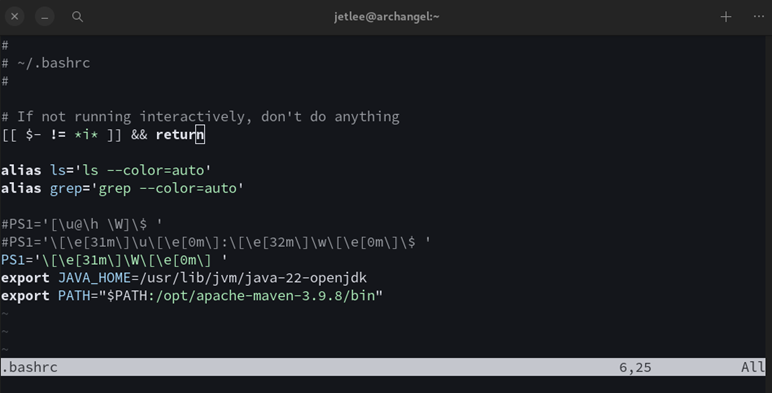
Task: Click the /usr/lib/jvm/java-22-openjdk path
Action: (253, 278)
